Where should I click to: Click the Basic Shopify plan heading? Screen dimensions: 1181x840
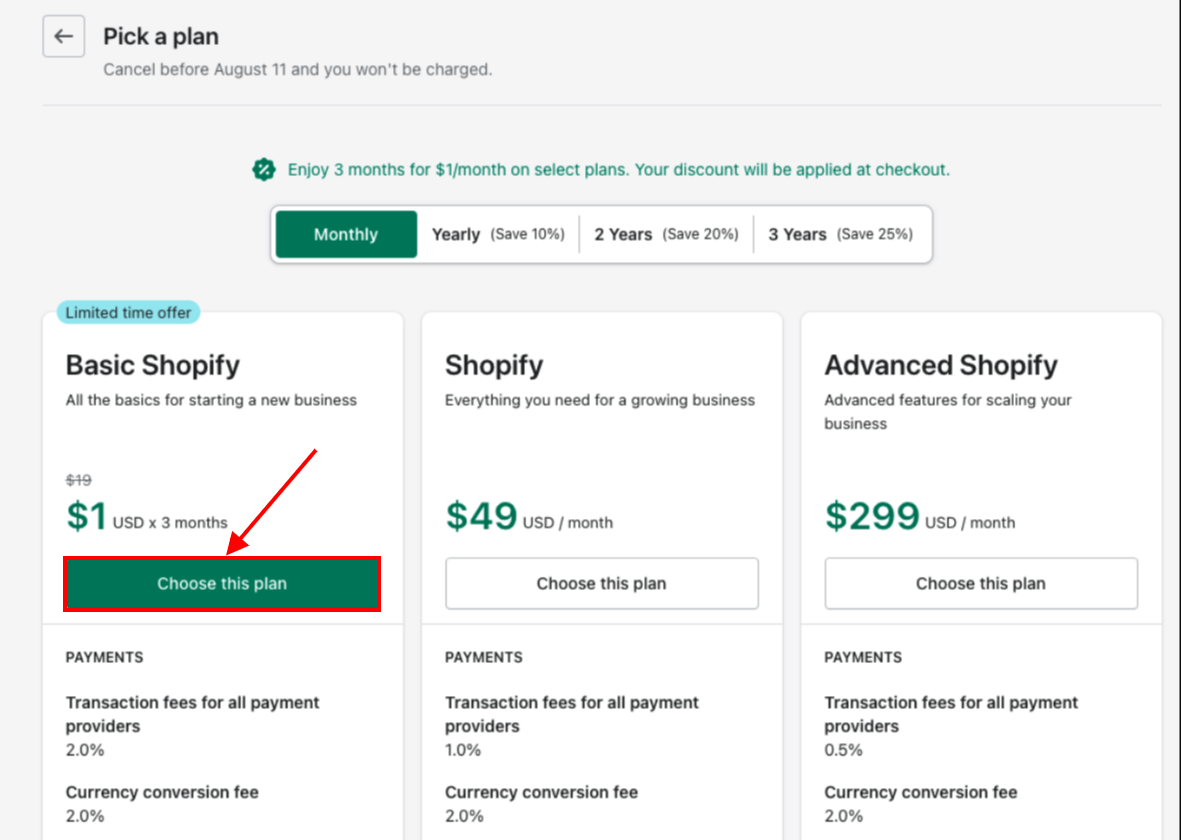[153, 365]
